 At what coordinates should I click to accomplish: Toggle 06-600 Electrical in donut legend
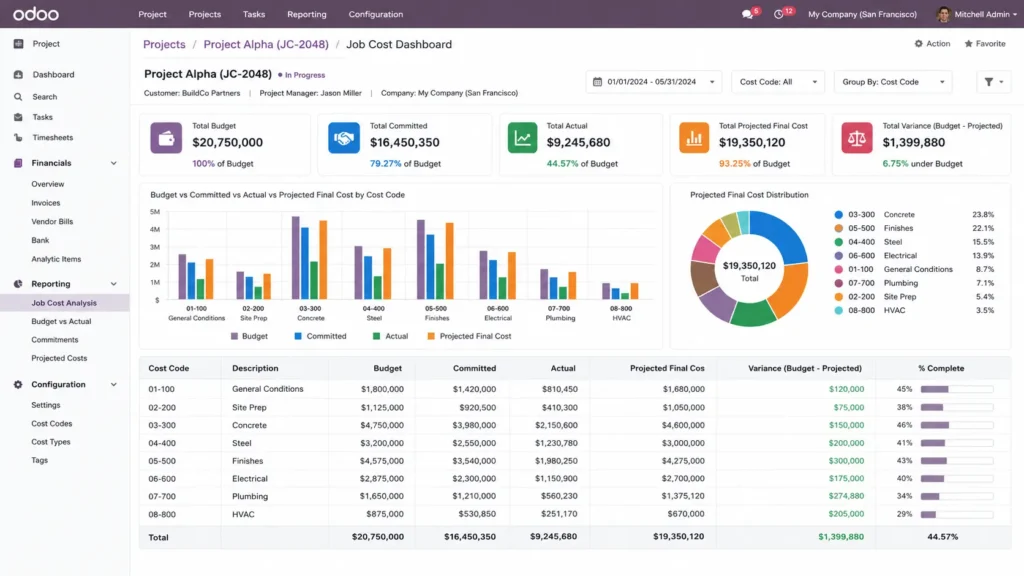coord(914,256)
